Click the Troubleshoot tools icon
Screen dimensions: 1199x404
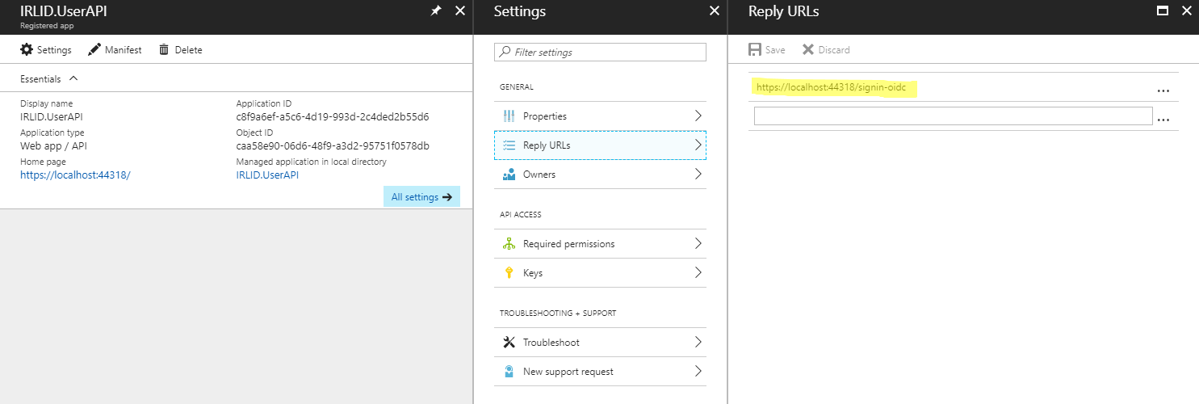click(509, 342)
